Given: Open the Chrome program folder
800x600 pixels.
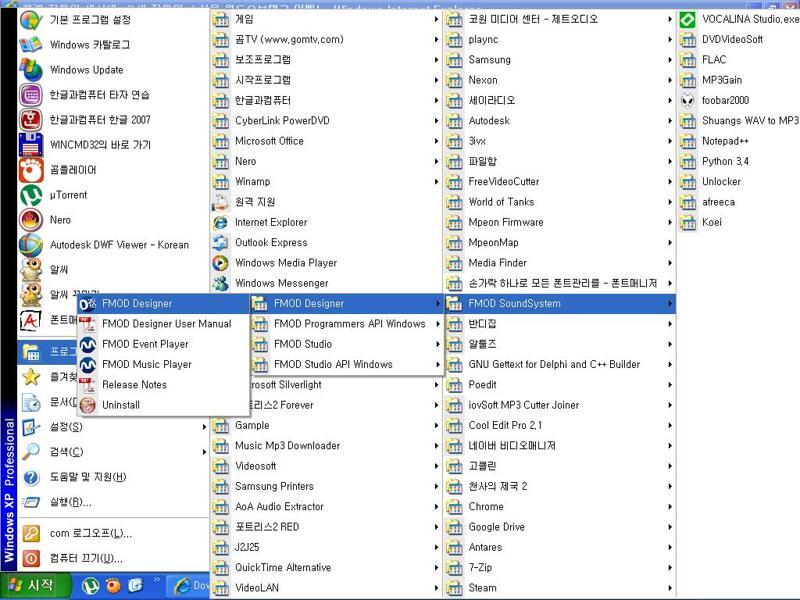Looking at the screenshot, I should [x=560, y=507].
